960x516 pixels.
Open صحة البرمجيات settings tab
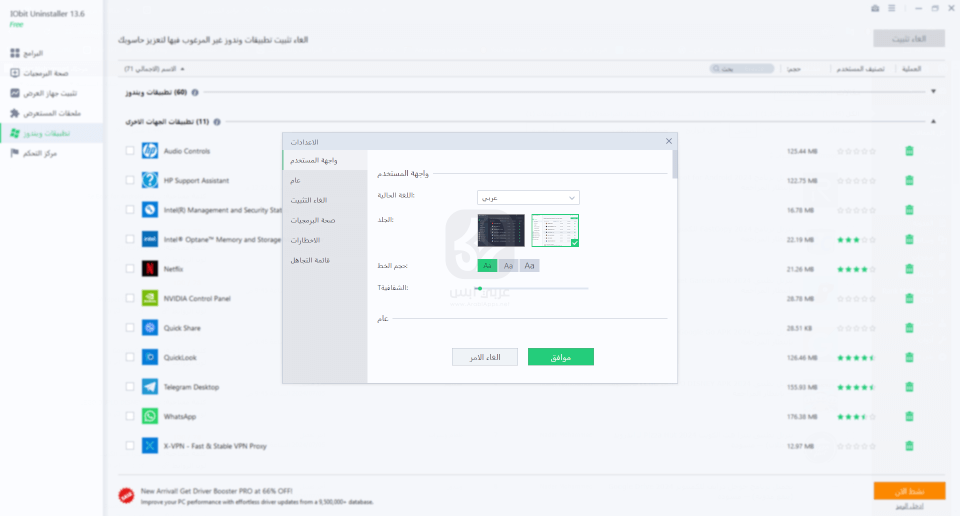point(325,220)
